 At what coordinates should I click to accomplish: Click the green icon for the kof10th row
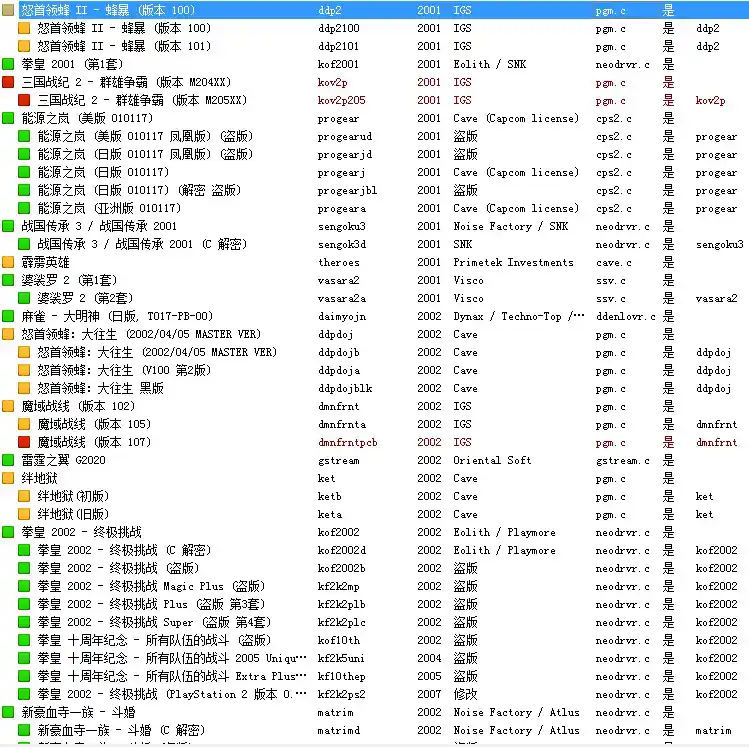click(24, 640)
